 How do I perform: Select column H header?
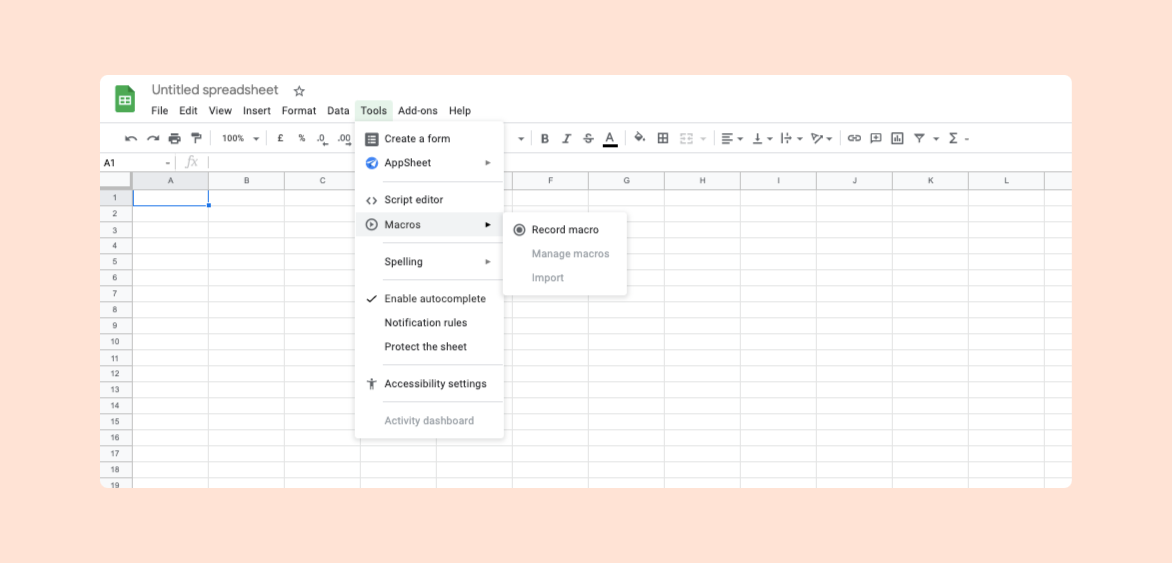(703, 181)
